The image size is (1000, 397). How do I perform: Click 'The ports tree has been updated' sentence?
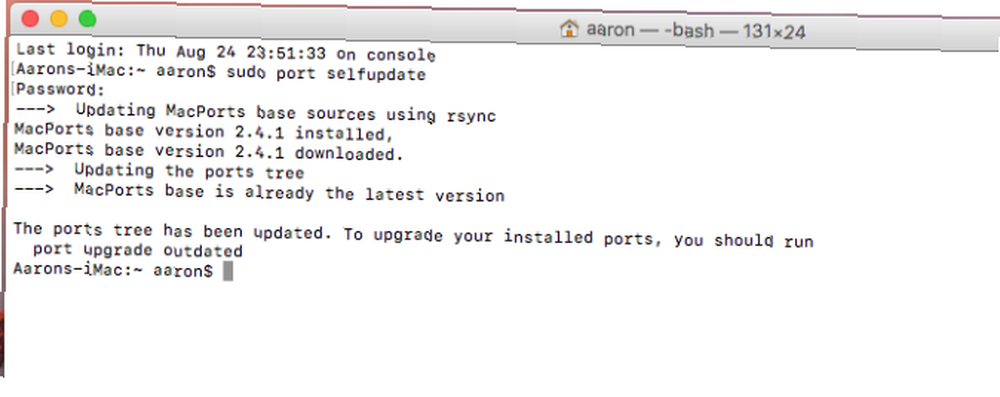pos(172,231)
